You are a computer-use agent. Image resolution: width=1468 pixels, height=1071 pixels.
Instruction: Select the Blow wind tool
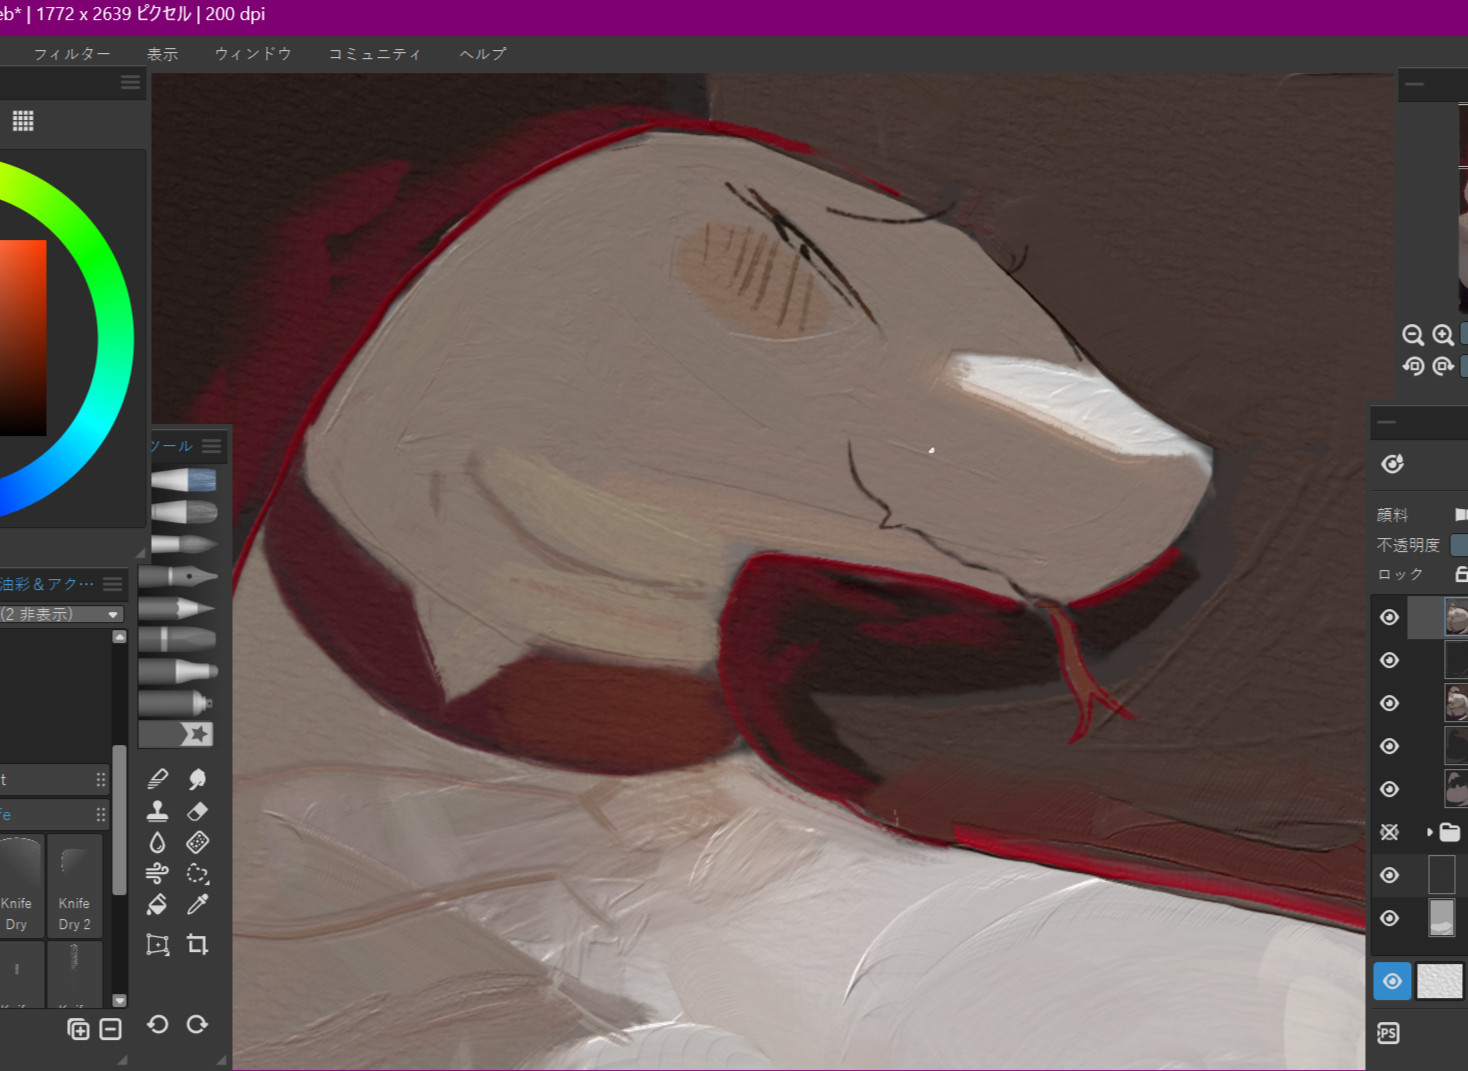point(157,874)
